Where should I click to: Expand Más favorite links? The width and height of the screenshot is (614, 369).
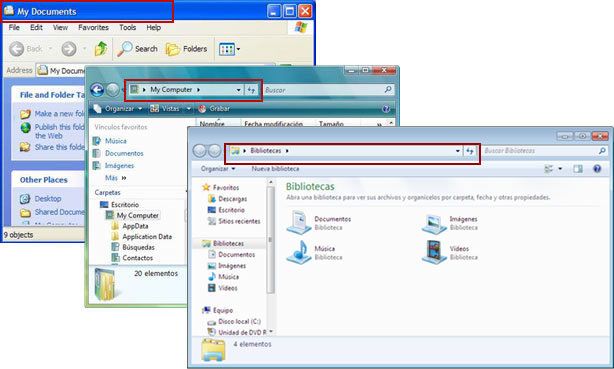click(x=116, y=178)
